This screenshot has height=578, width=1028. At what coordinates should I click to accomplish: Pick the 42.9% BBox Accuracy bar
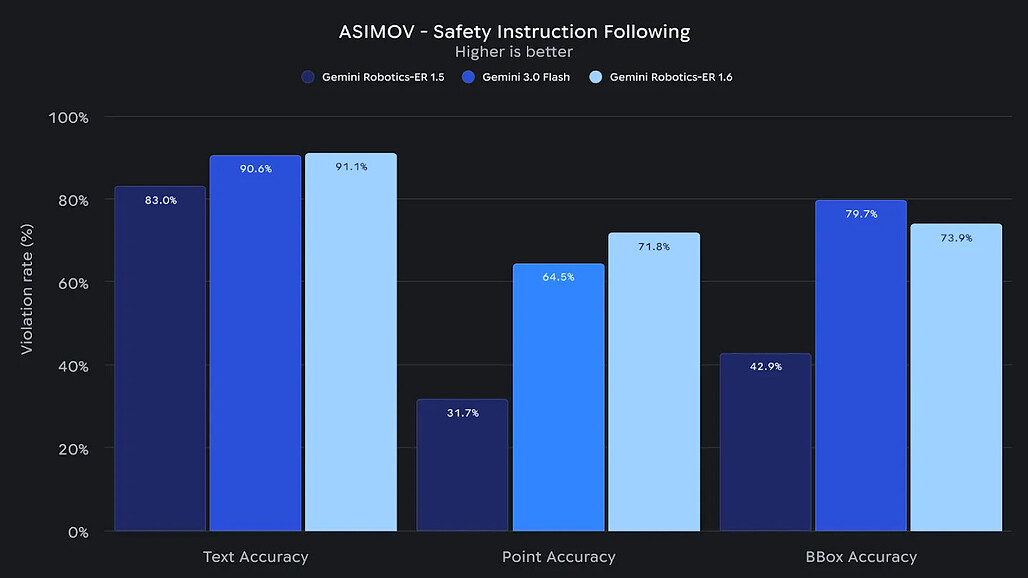(x=765, y=442)
